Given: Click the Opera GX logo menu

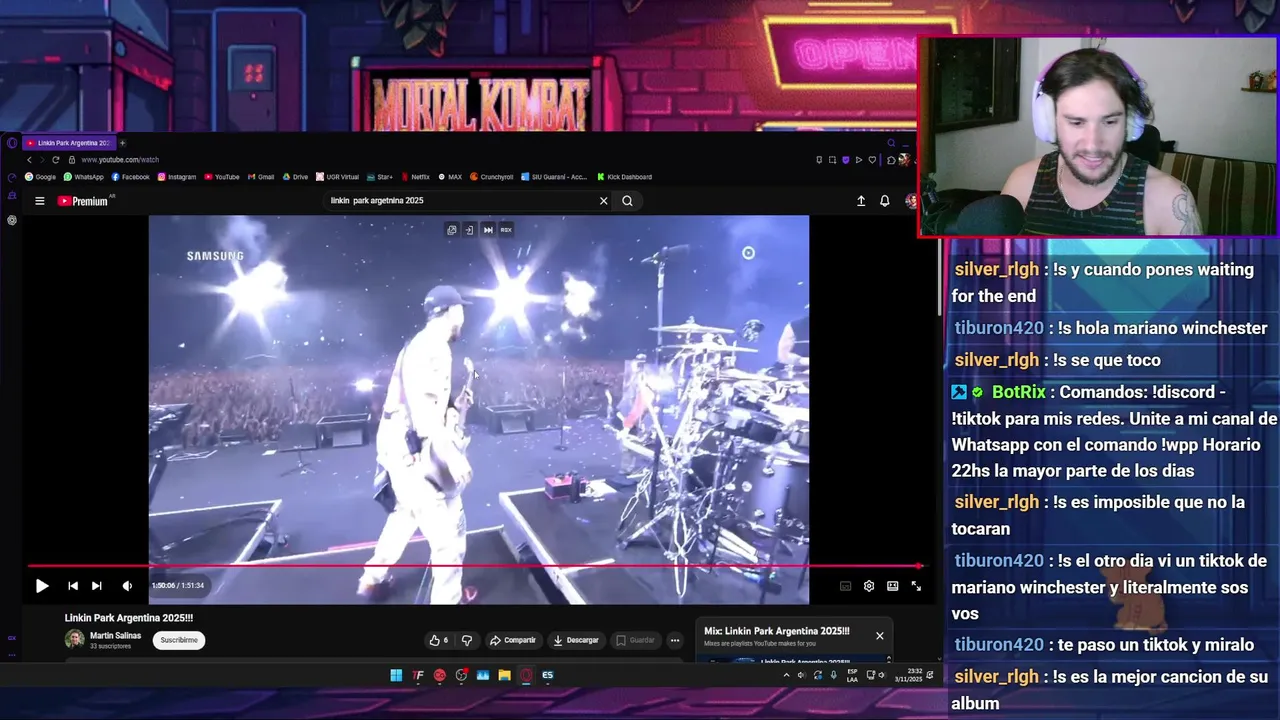Looking at the screenshot, I should click(x=12, y=143).
